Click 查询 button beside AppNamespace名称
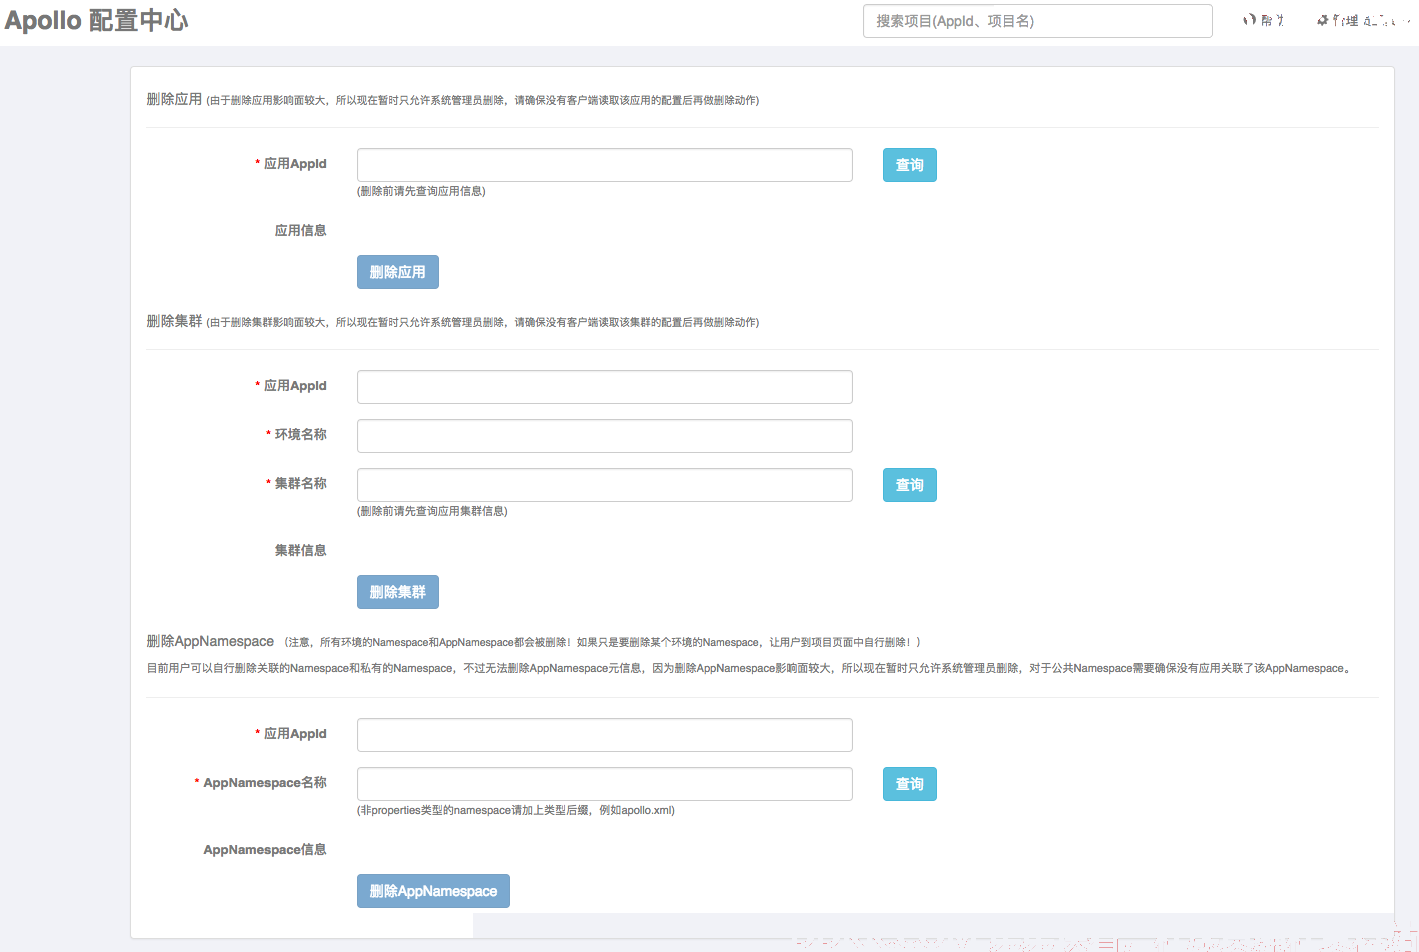 click(x=909, y=784)
